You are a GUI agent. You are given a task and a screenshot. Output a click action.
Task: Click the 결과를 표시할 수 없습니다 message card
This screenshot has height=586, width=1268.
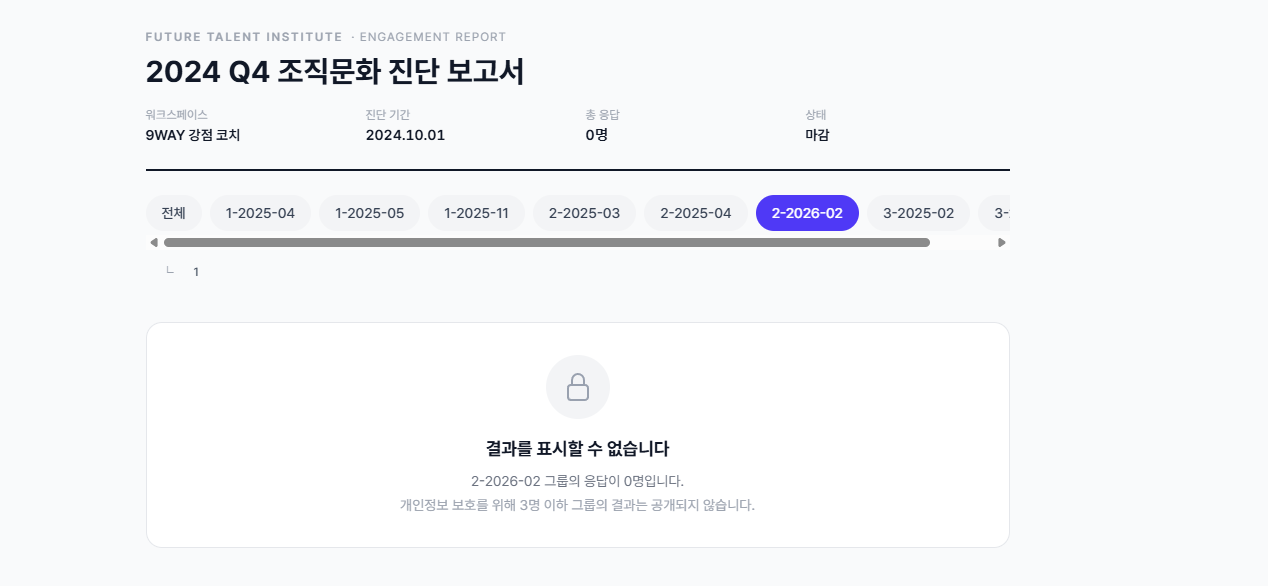[x=578, y=448]
